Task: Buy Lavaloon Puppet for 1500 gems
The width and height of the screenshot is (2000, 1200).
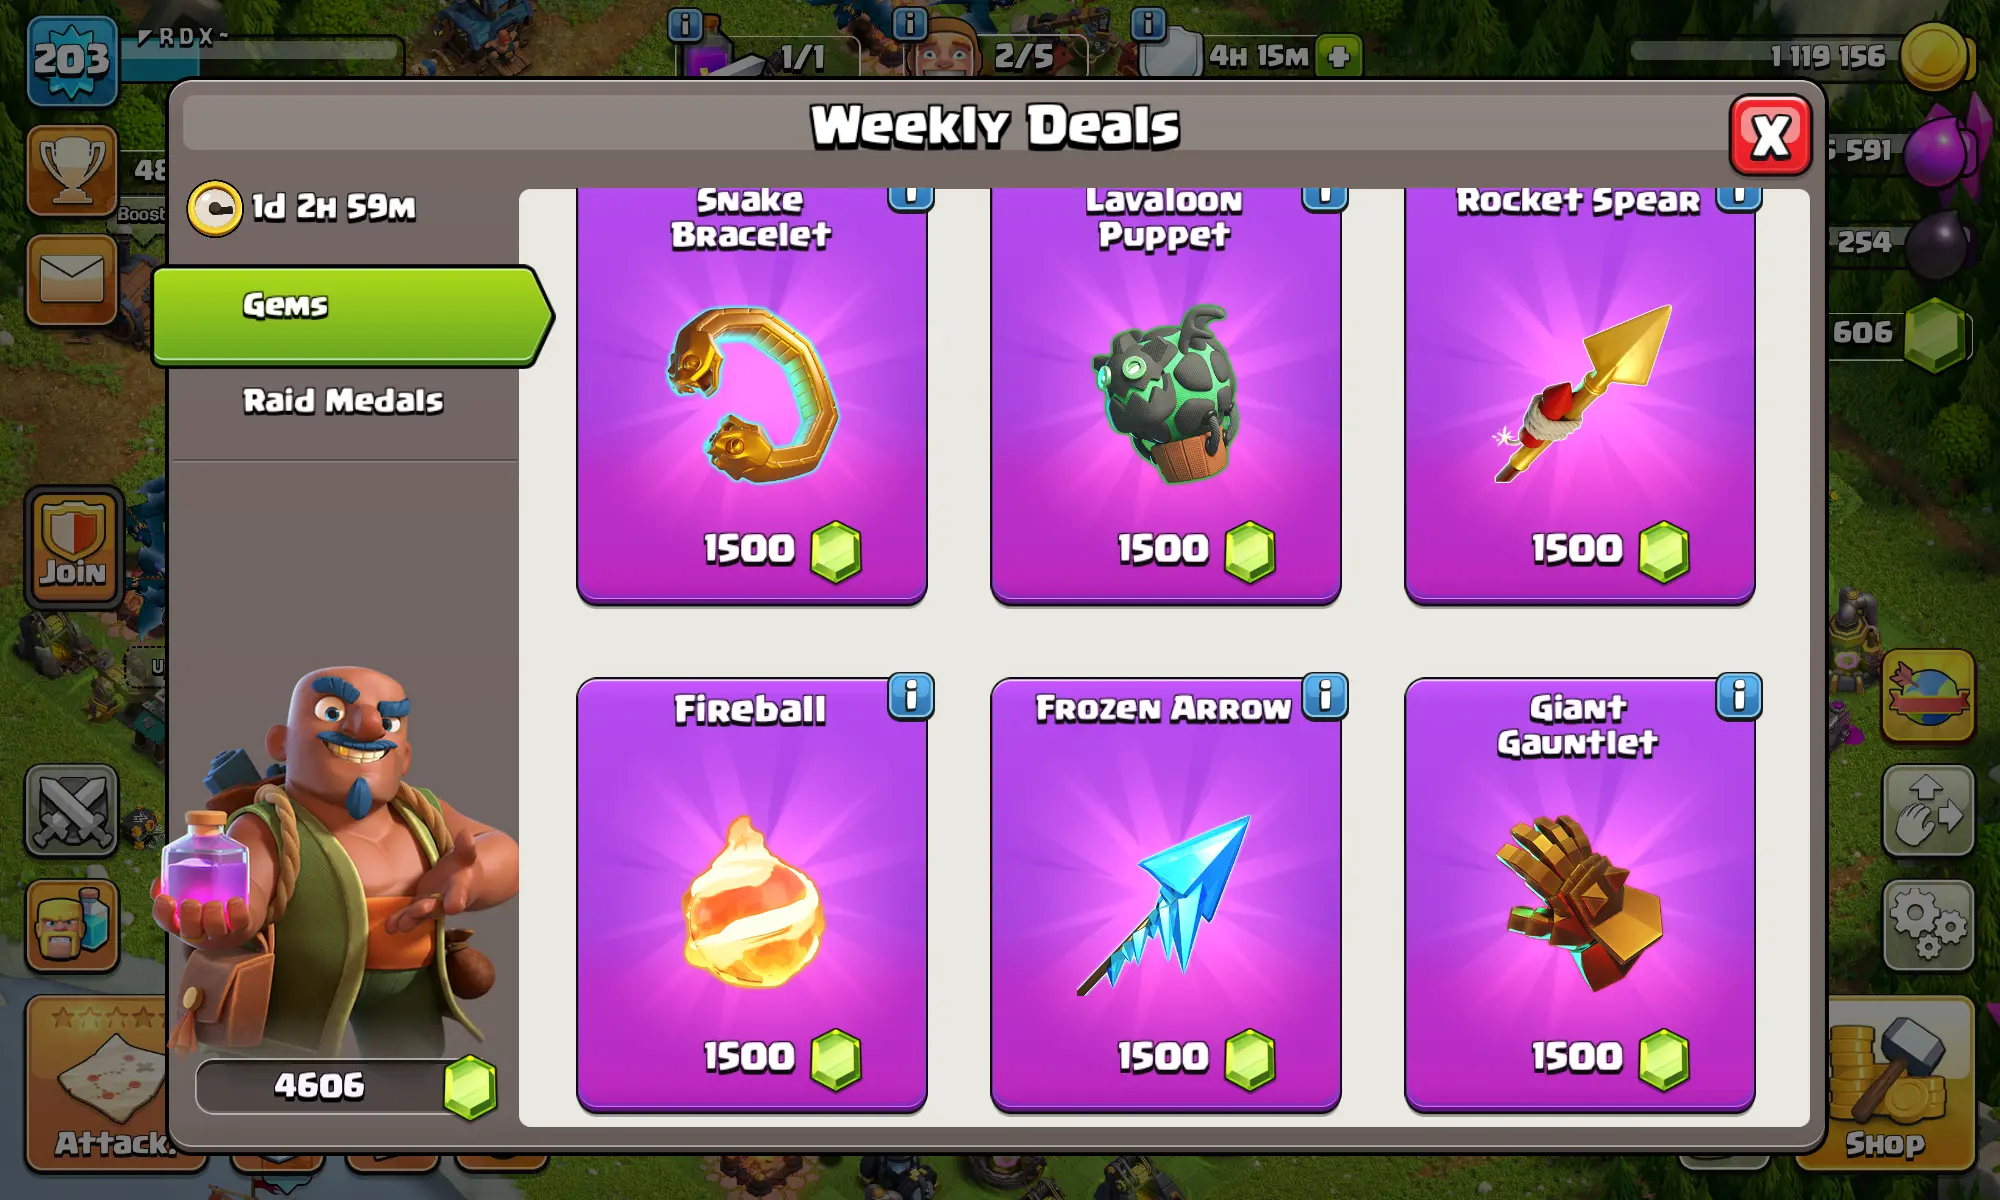Action: click(x=1166, y=397)
